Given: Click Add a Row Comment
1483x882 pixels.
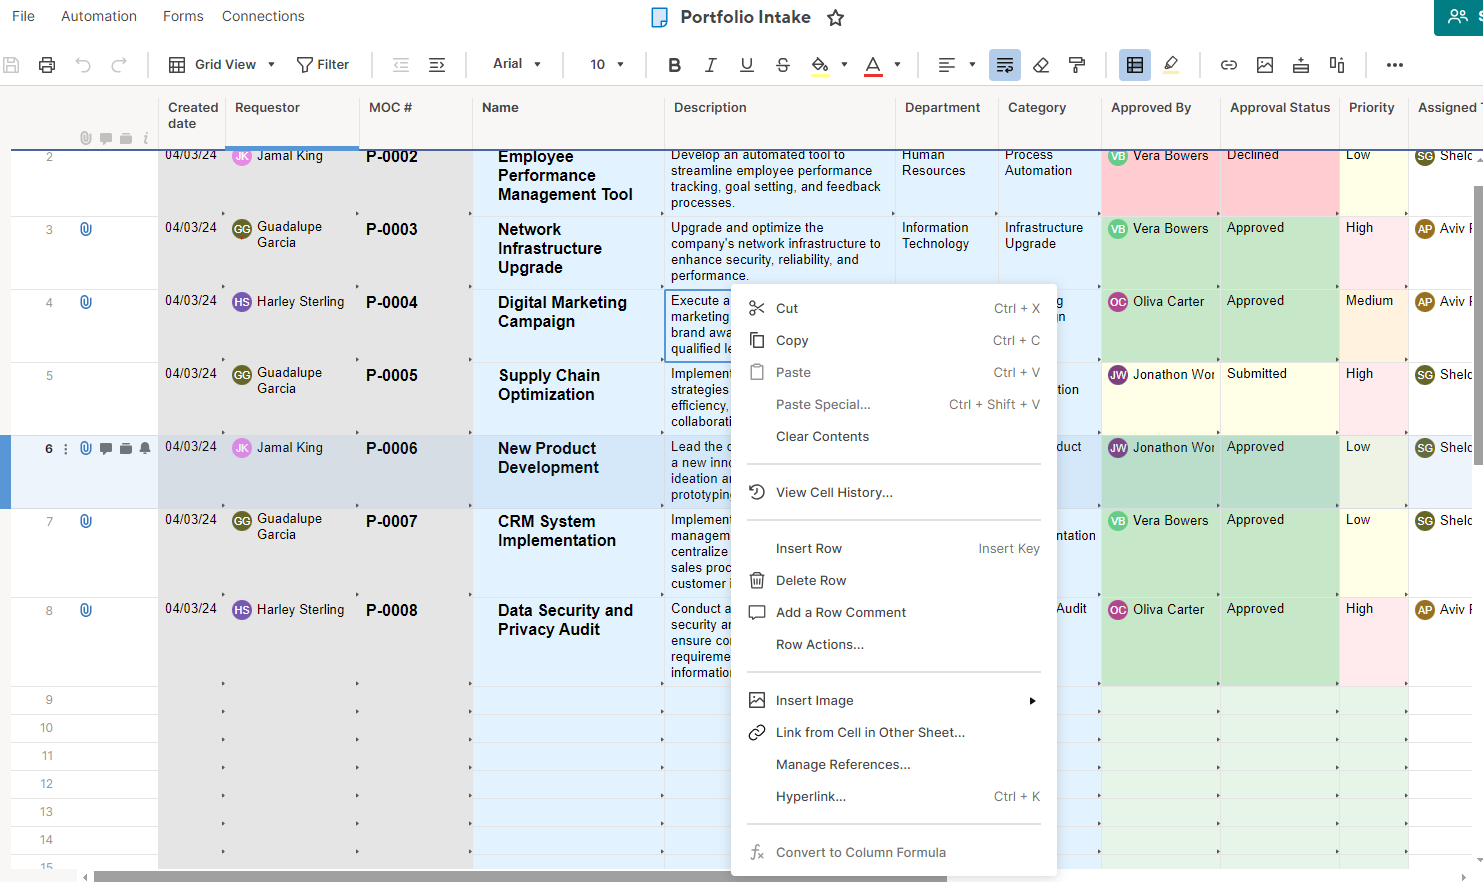Looking at the screenshot, I should click(x=894, y=612).
